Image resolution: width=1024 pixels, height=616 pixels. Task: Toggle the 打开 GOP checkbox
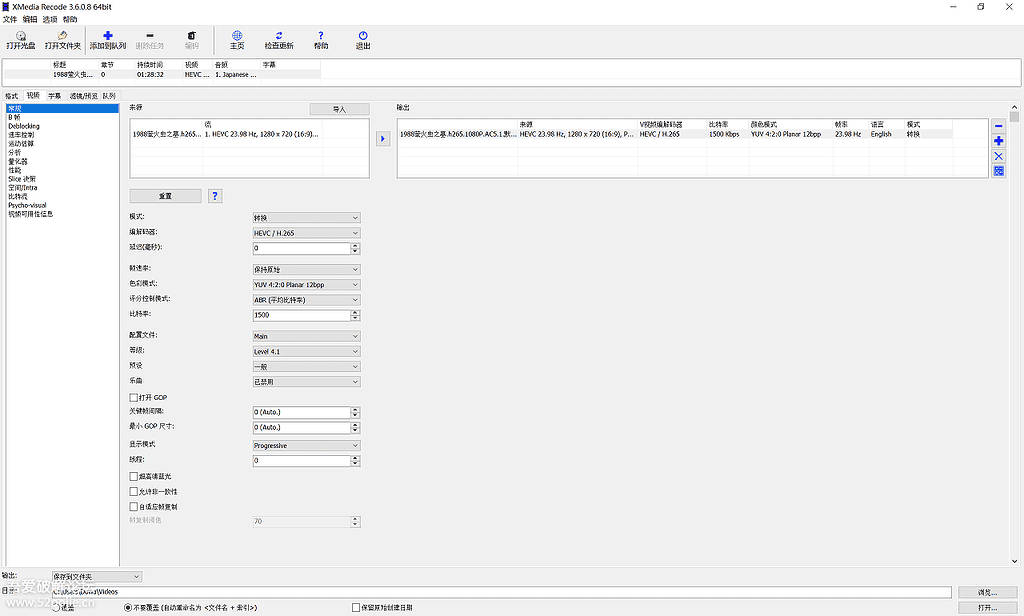(133, 397)
